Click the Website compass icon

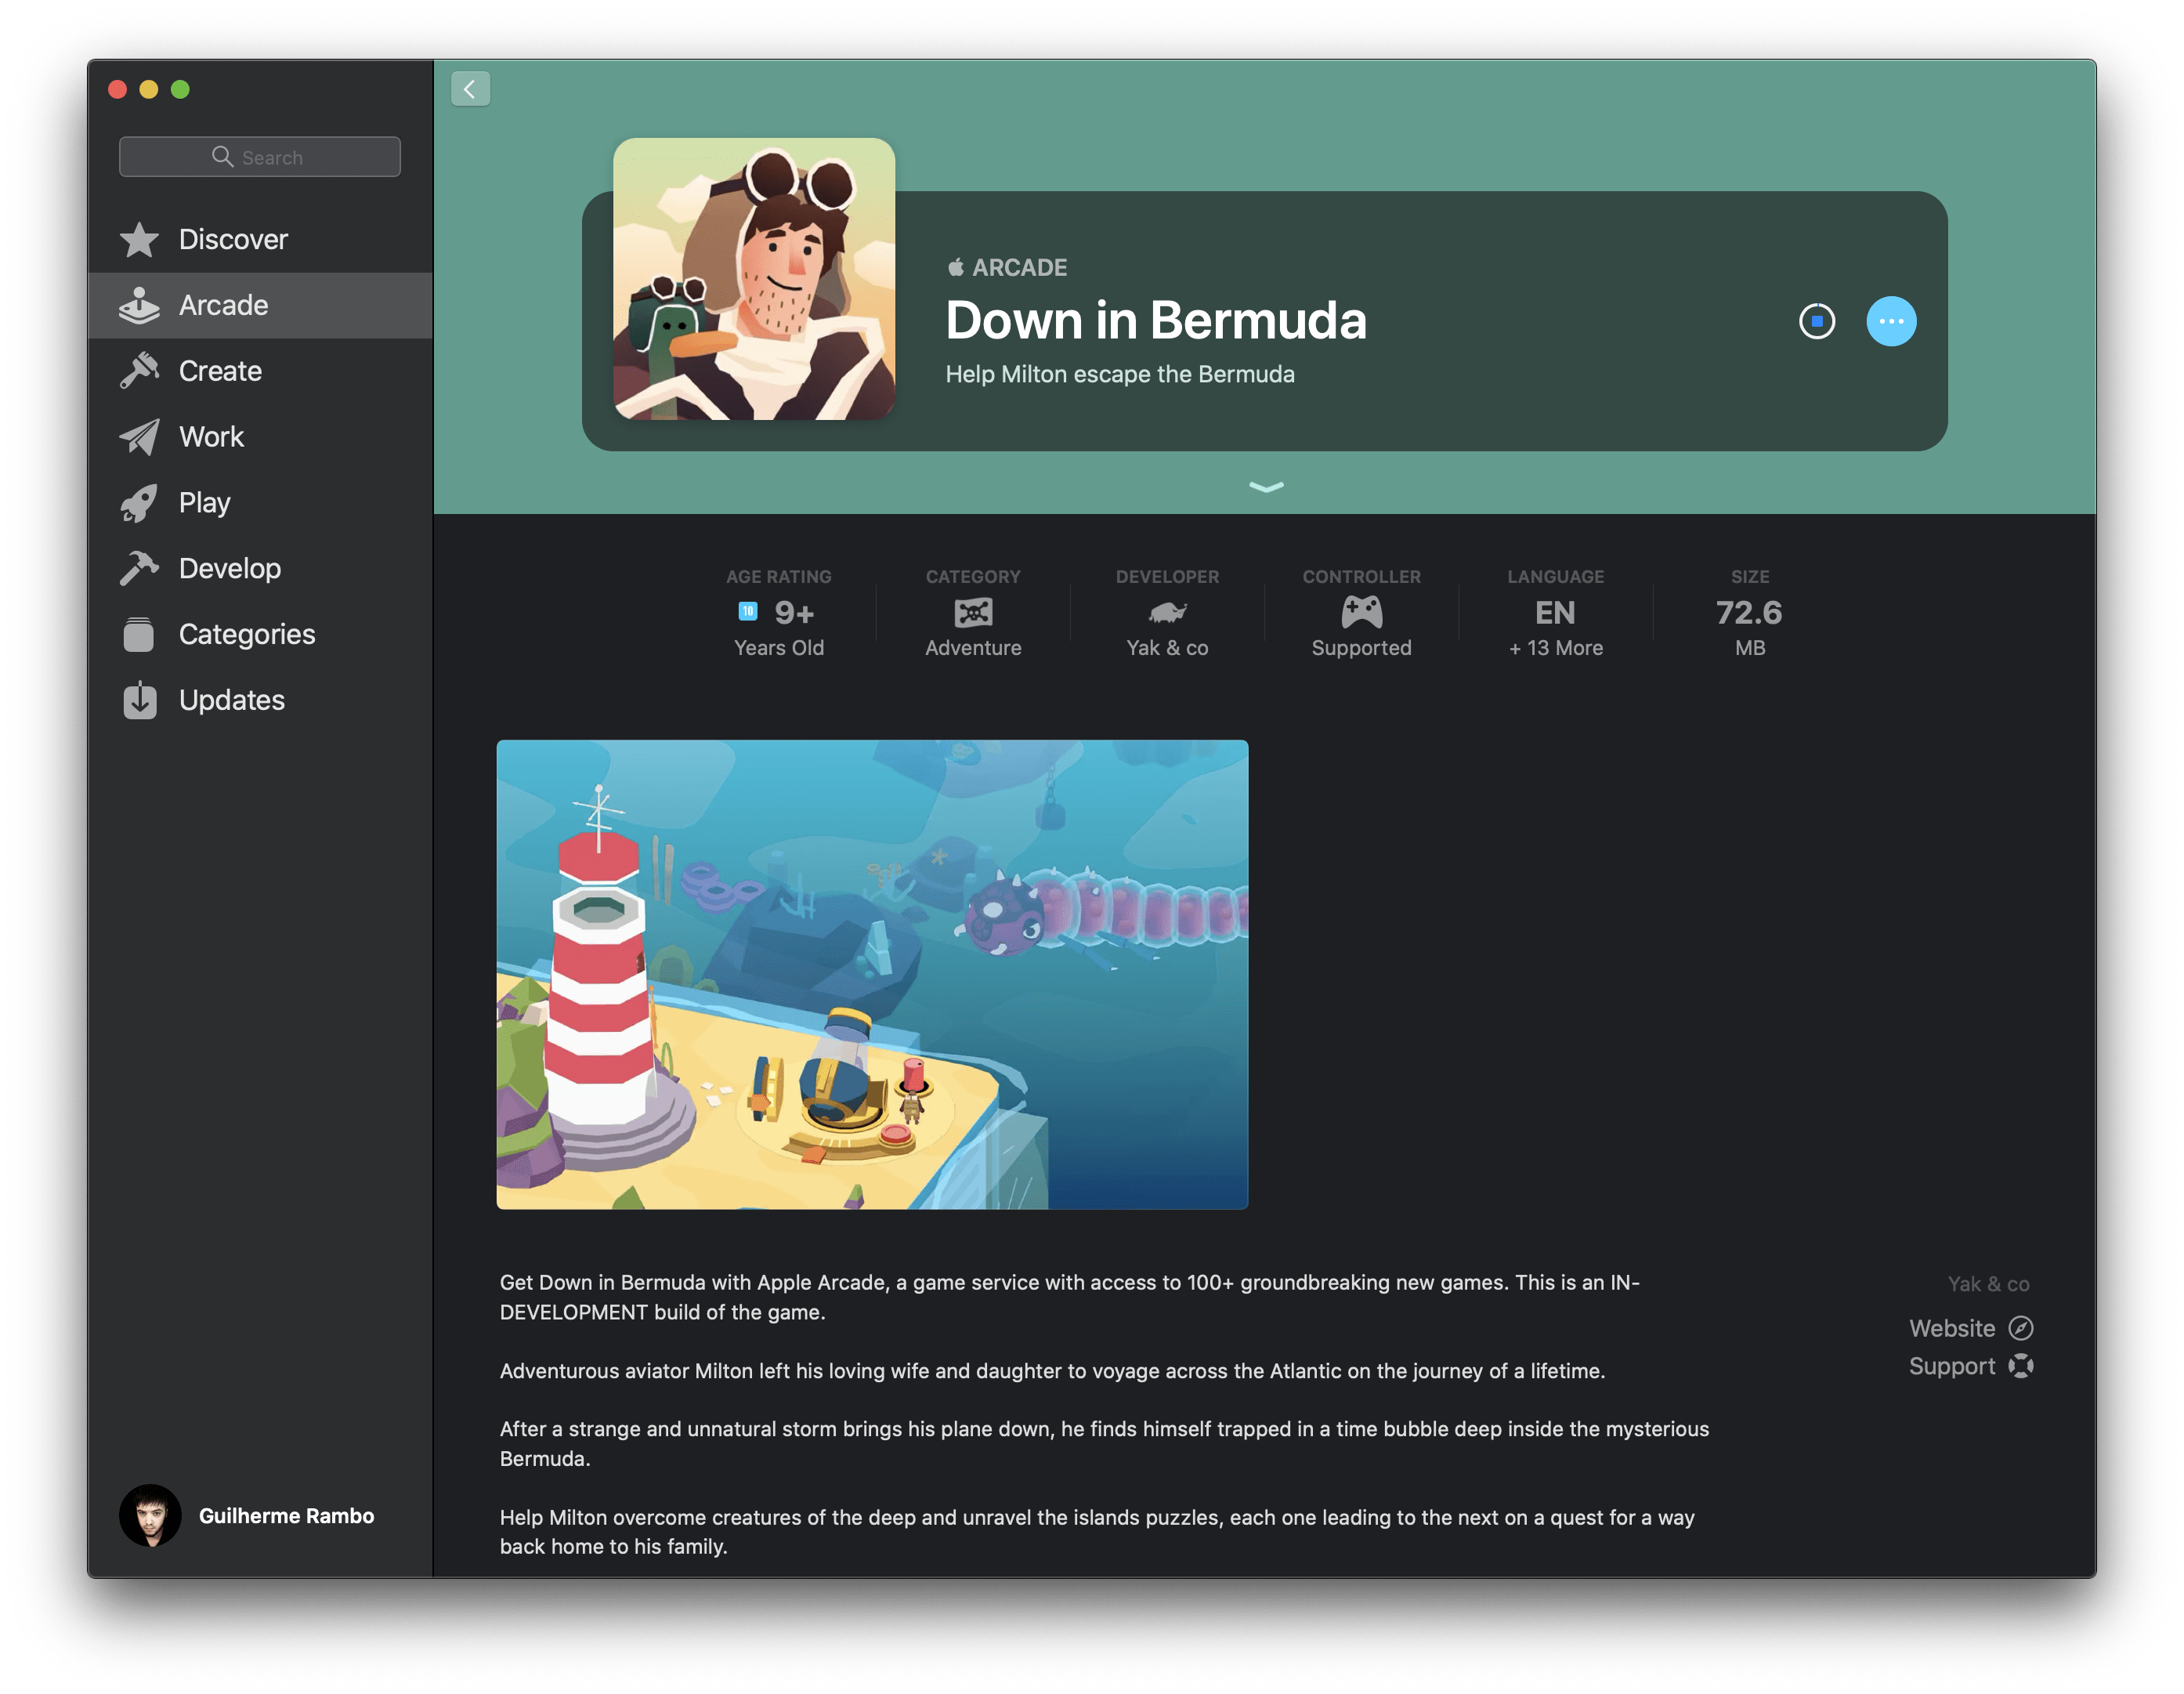coord(2020,1328)
